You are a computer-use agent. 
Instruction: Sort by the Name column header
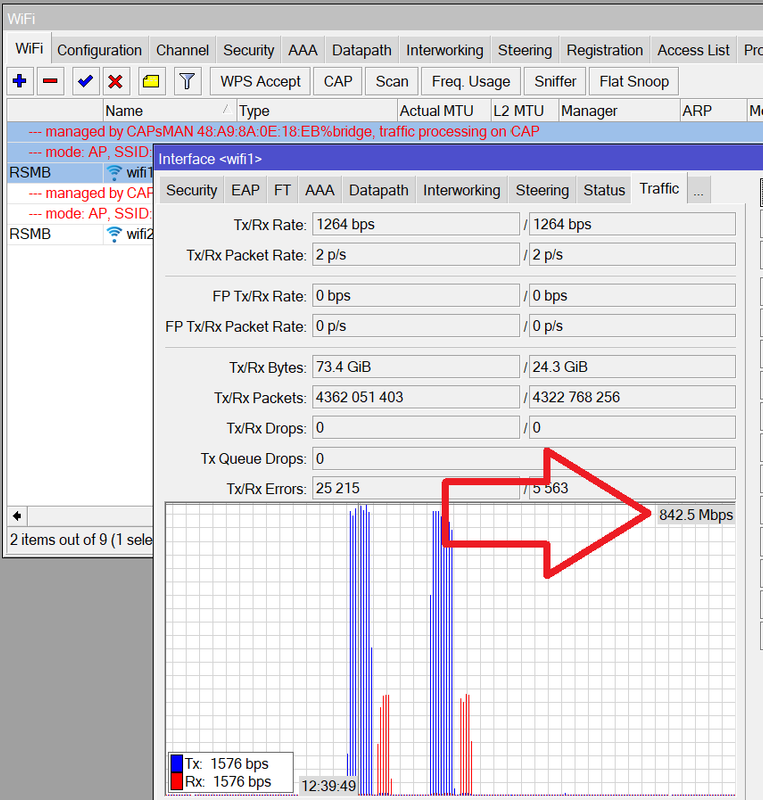click(x=168, y=111)
